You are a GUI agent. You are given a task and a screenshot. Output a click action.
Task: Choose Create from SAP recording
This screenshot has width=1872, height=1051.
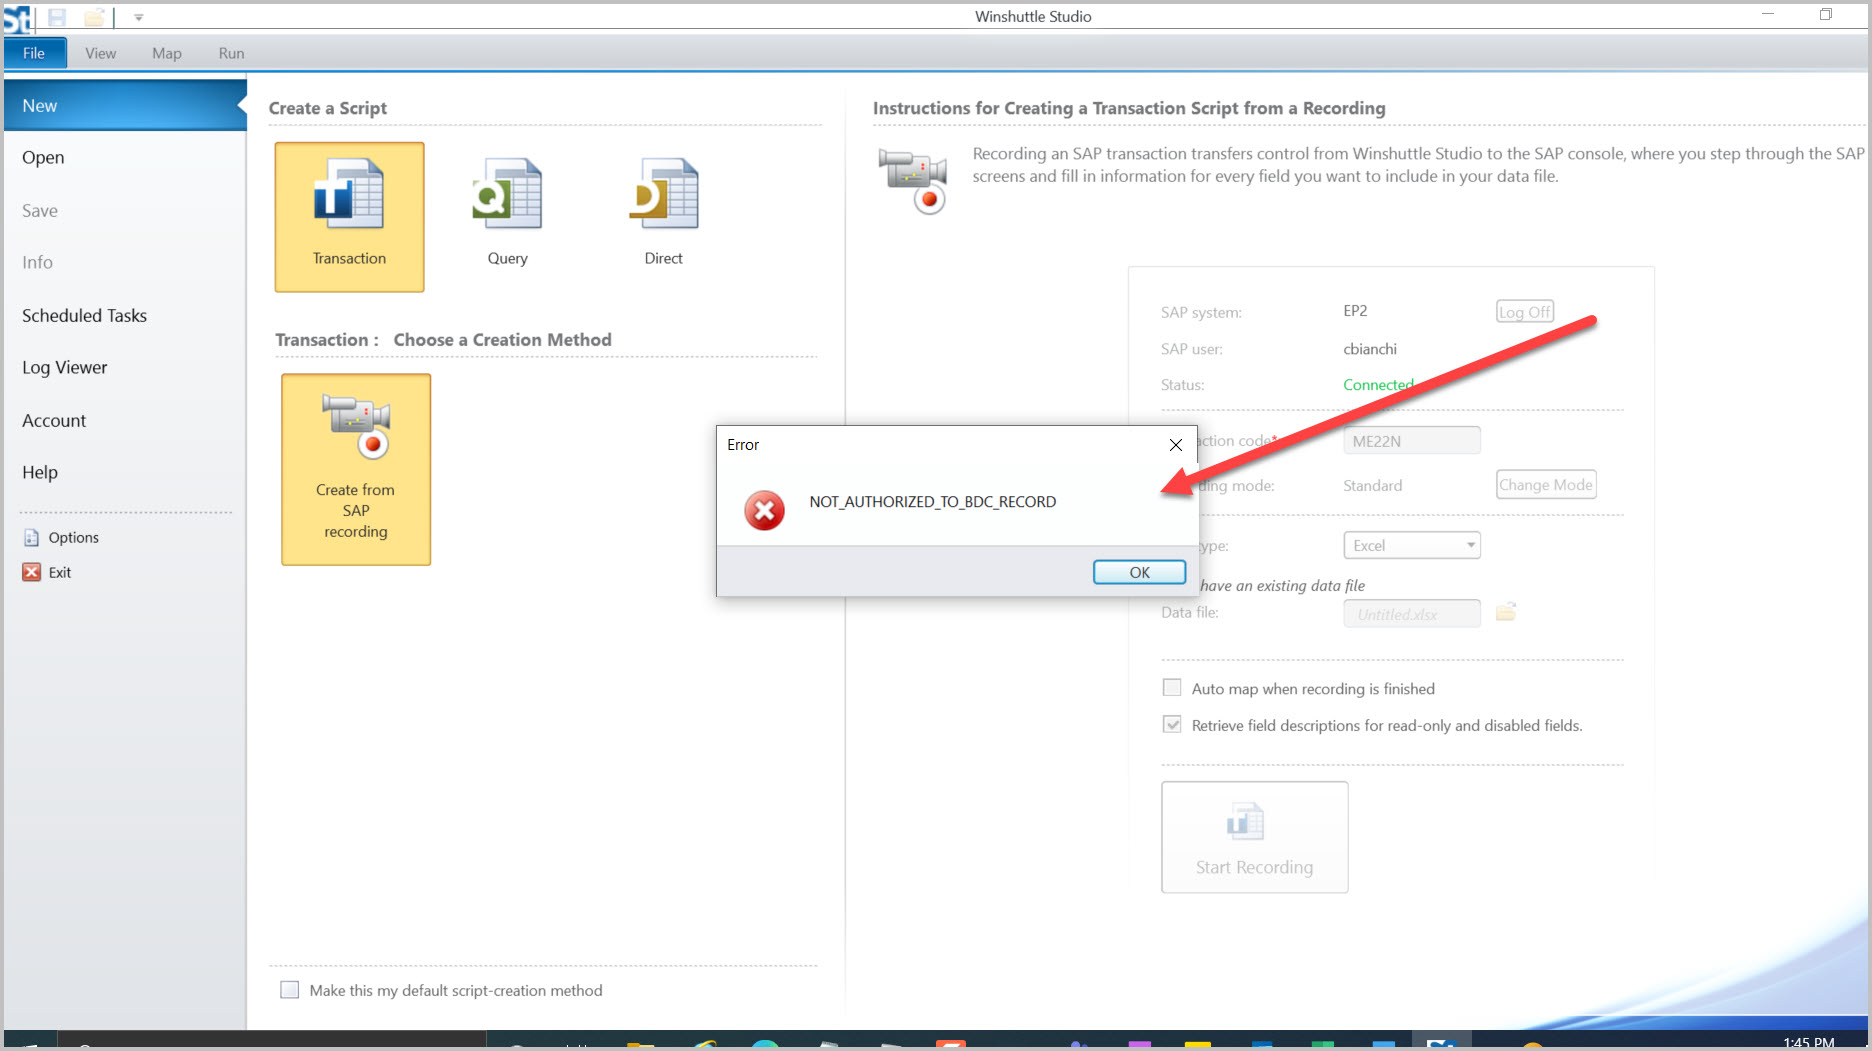coord(356,469)
